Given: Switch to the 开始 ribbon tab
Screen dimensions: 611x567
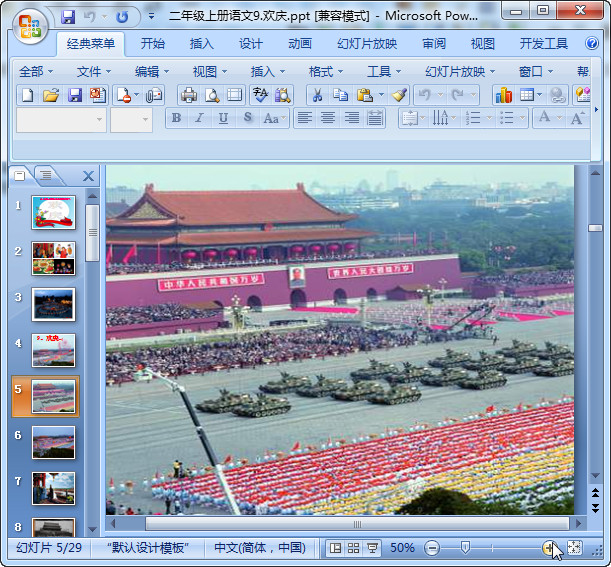Looking at the screenshot, I should point(153,43).
